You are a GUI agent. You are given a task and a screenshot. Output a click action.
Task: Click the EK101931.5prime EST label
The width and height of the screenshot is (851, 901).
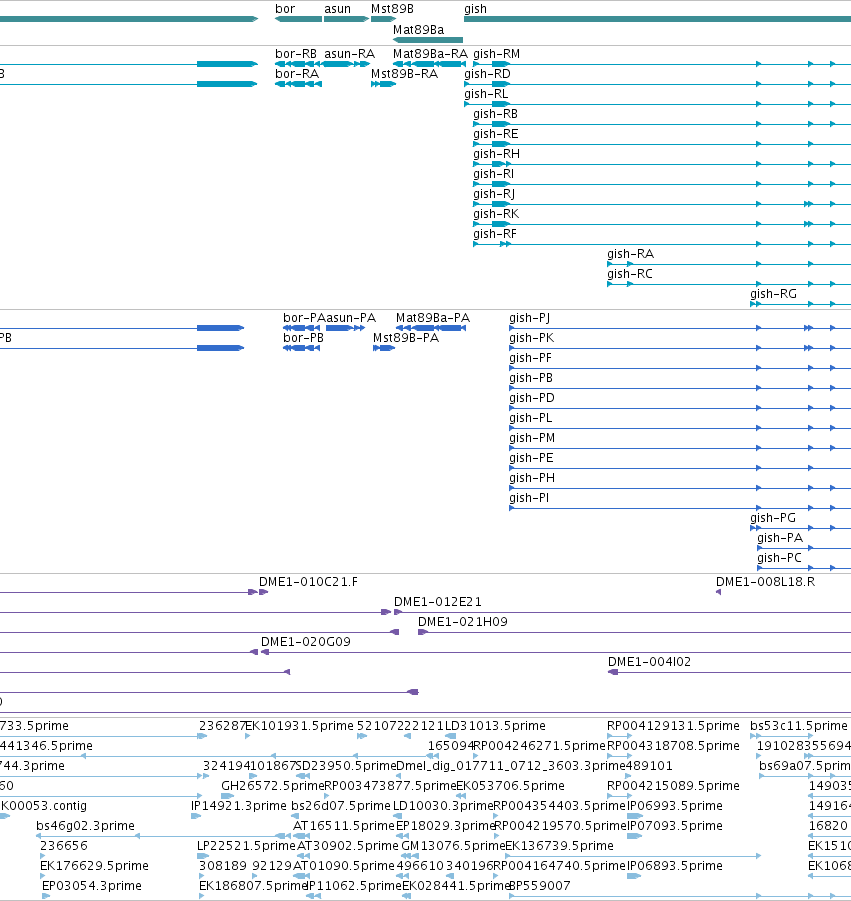click(299, 726)
